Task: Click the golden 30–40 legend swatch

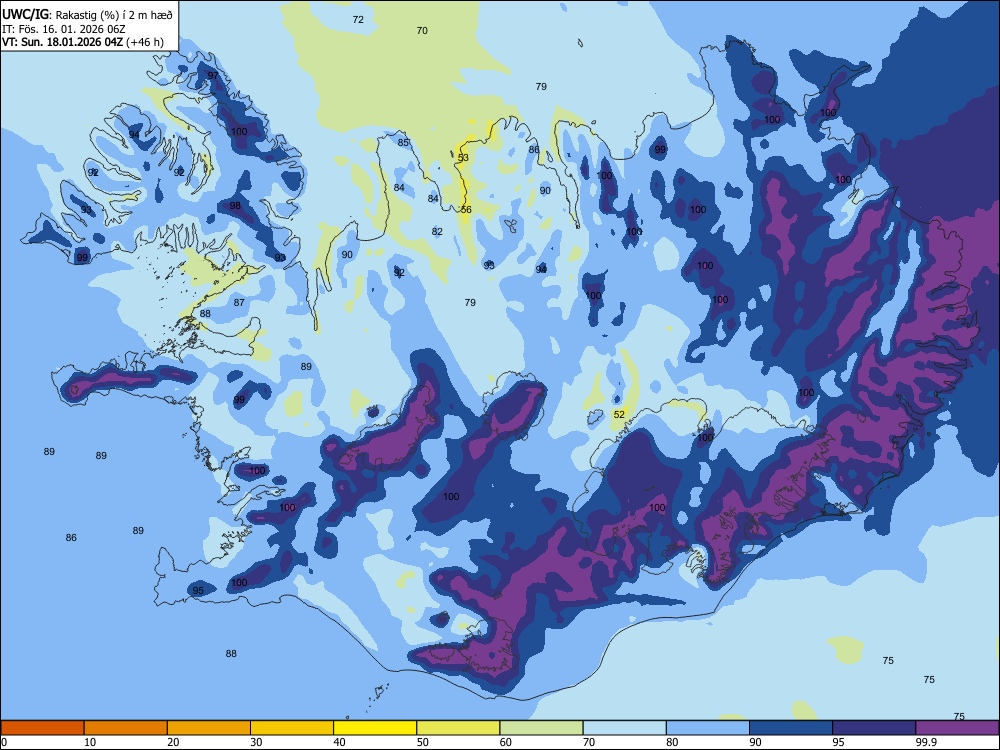Action: [x=292, y=728]
